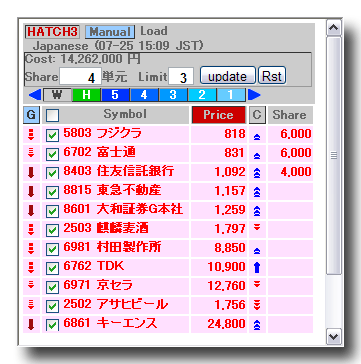361x364 pixels.
Task: Click the Load link
Action: pyautogui.click(x=154, y=31)
